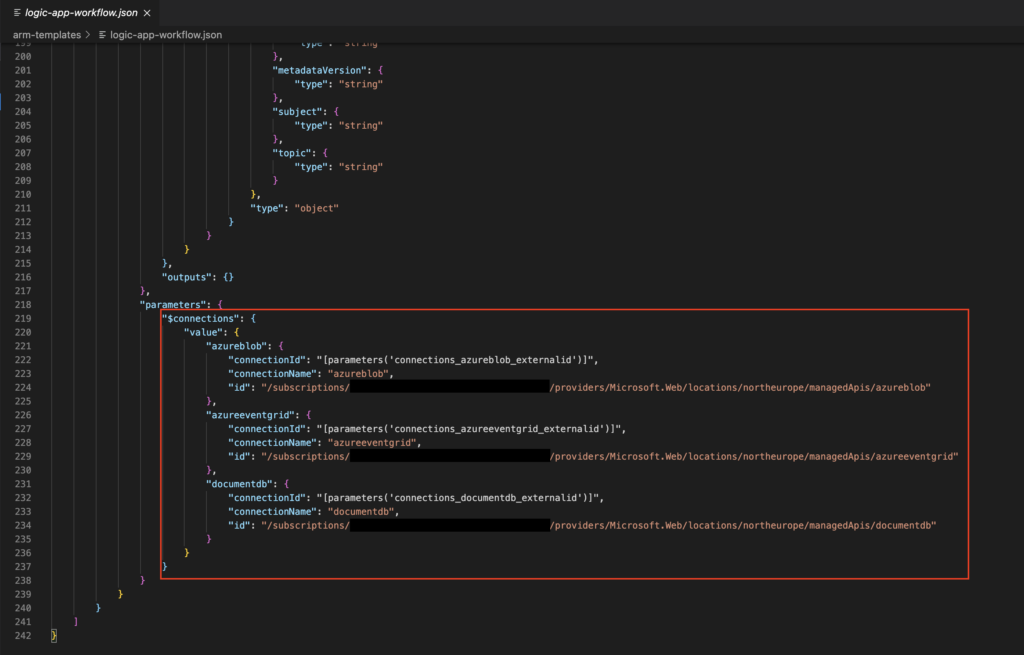The height and width of the screenshot is (655, 1024).
Task: Click the "connectionId" key on line 227
Action: [x=266, y=429]
